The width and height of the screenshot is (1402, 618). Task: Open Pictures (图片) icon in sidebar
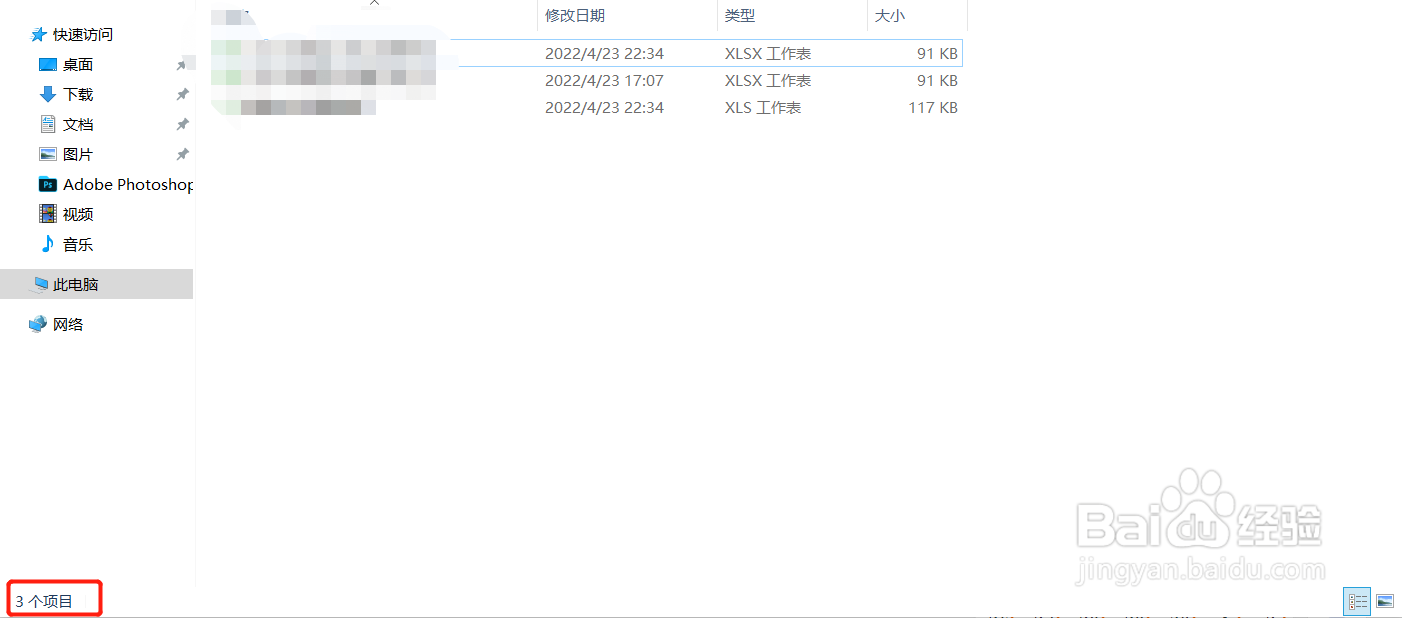[48, 154]
